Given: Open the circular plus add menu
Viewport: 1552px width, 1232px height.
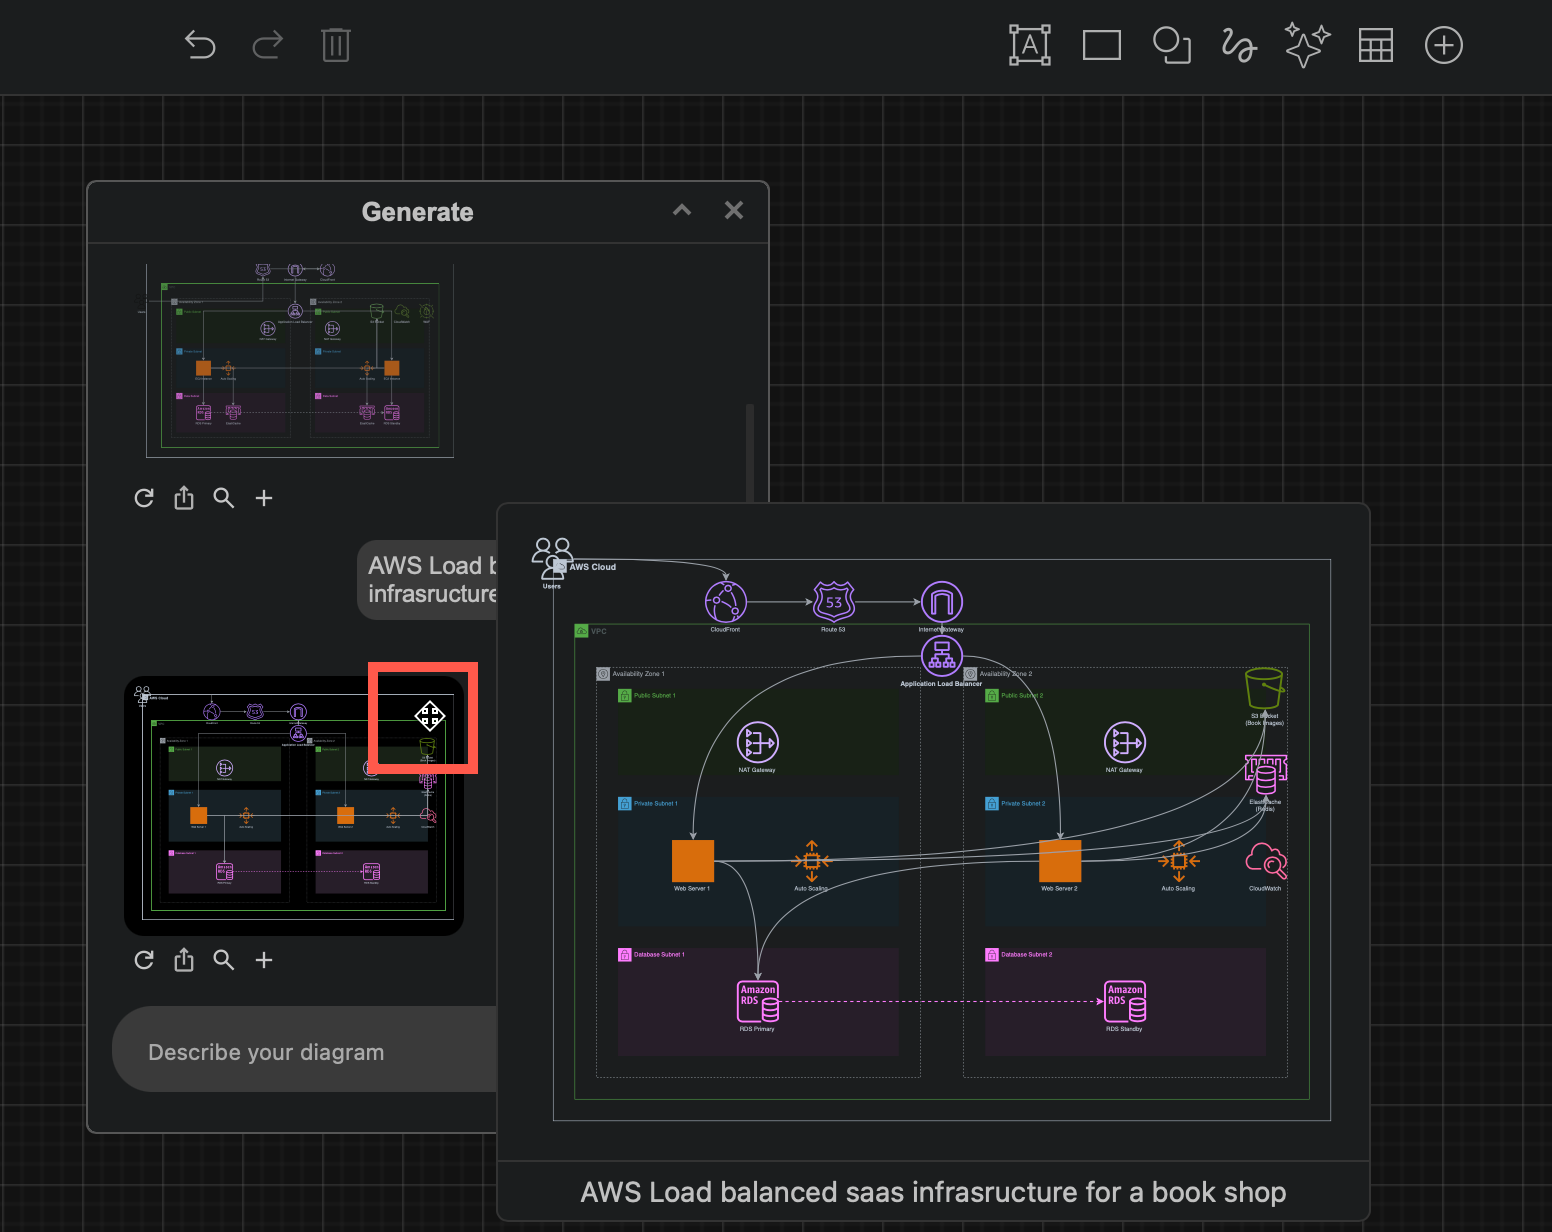Looking at the screenshot, I should tap(1443, 44).
